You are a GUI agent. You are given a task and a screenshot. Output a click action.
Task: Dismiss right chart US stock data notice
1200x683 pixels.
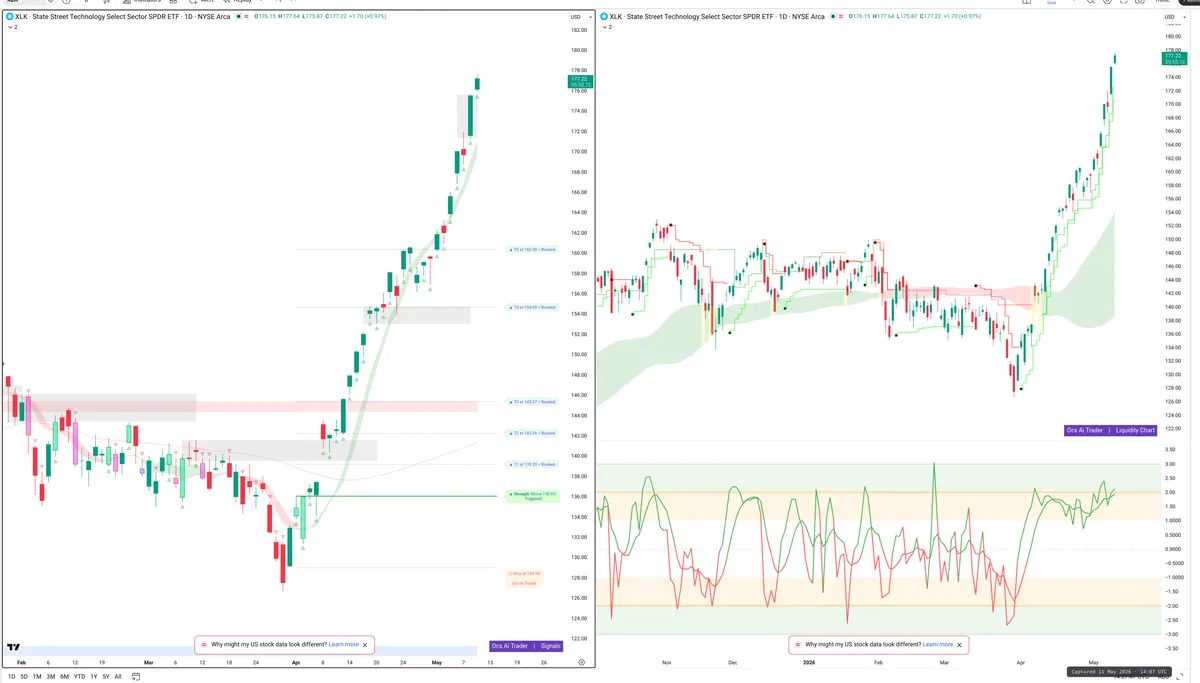coord(959,645)
